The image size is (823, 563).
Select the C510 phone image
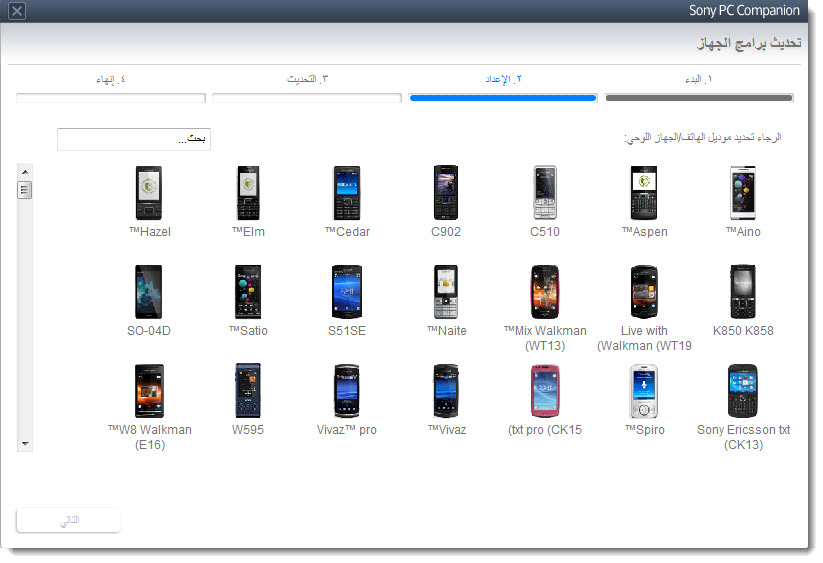point(545,193)
